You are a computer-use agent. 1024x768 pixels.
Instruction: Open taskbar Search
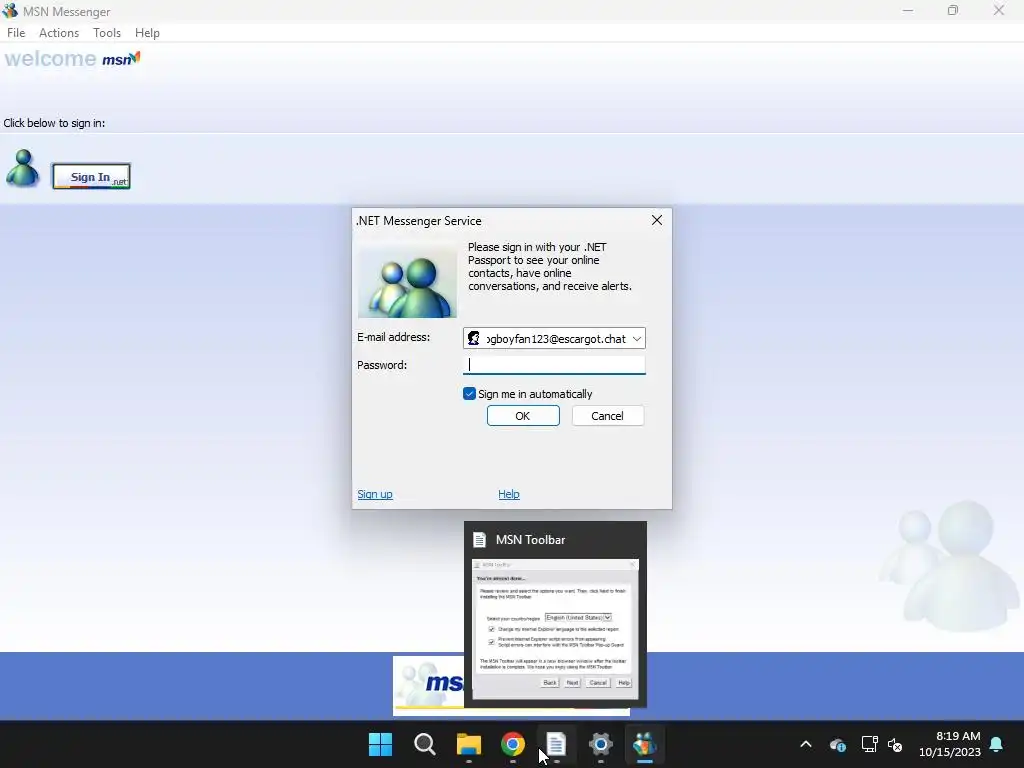(x=424, y=744)
